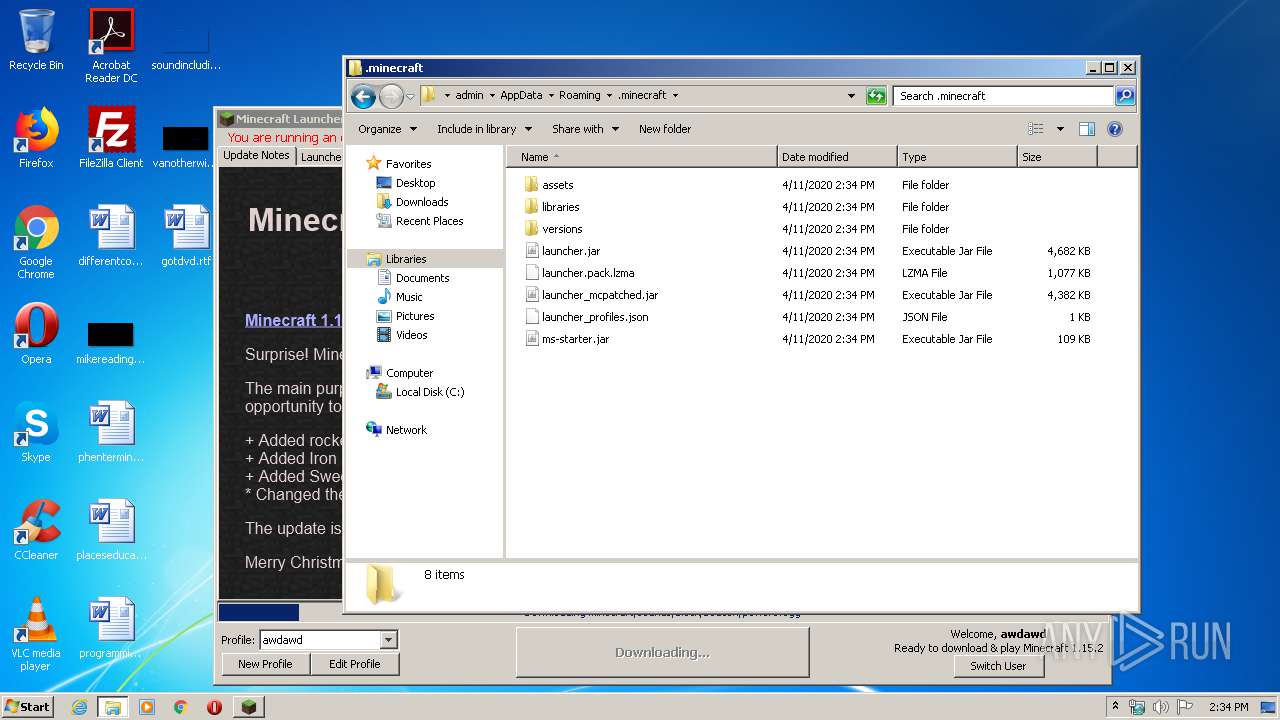Select the versions folder icon

[532, 229]
